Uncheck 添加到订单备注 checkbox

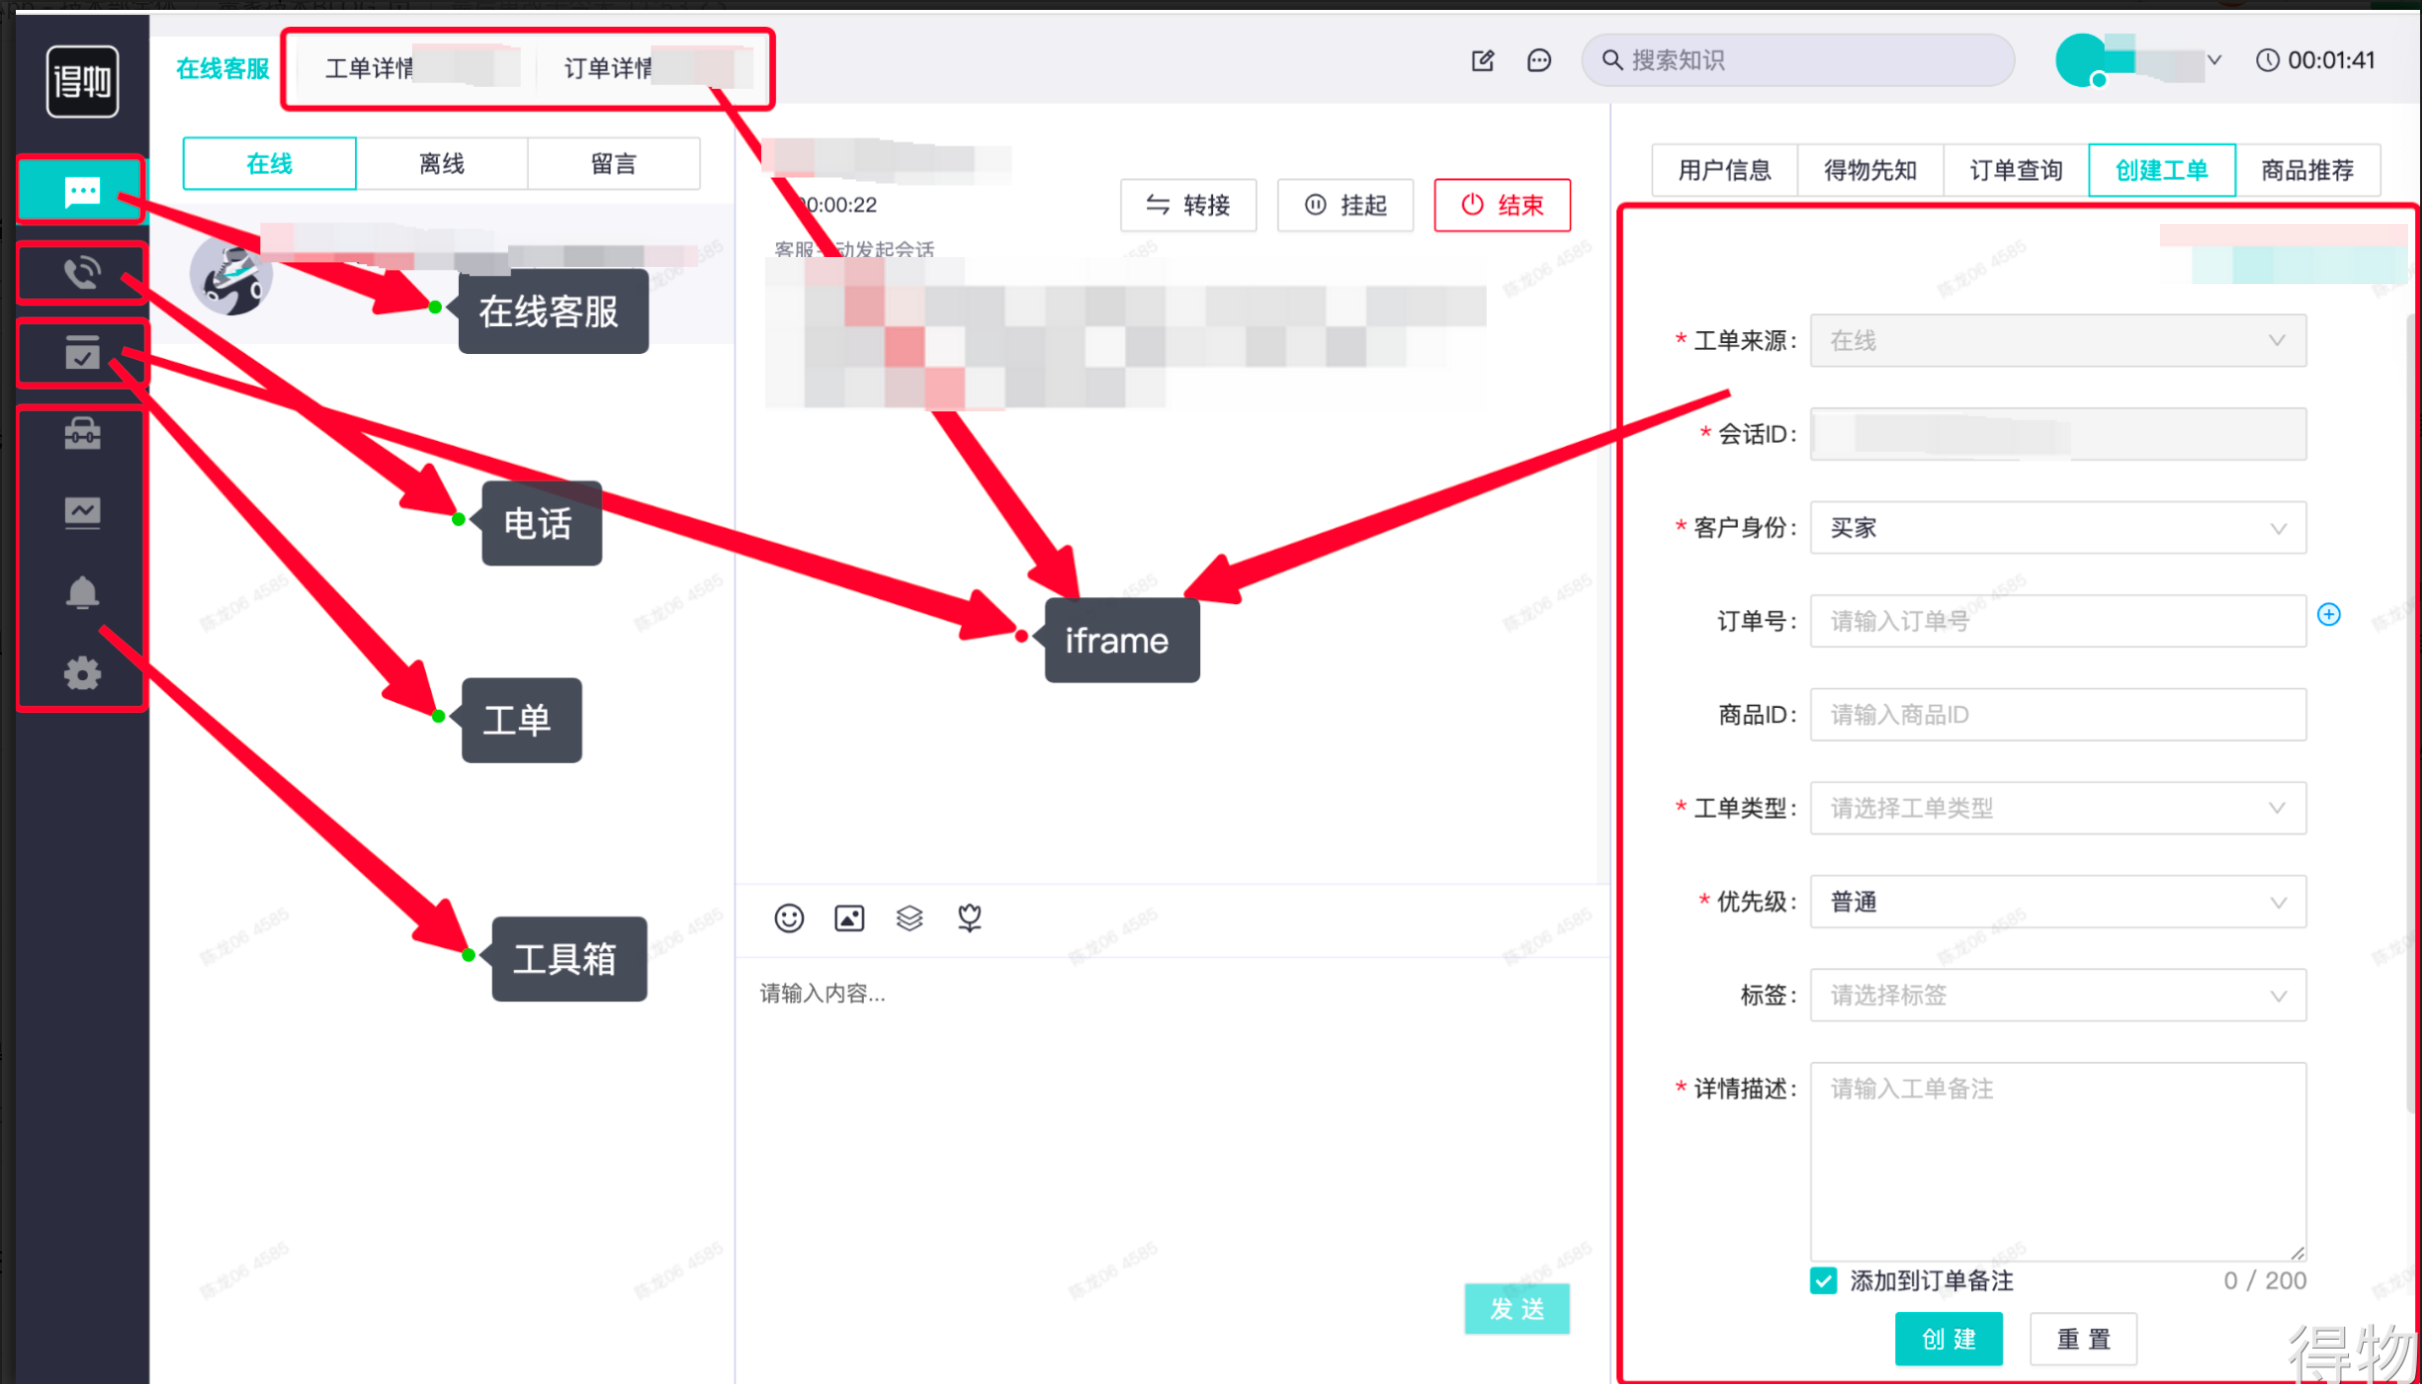pos(1823,1280)
